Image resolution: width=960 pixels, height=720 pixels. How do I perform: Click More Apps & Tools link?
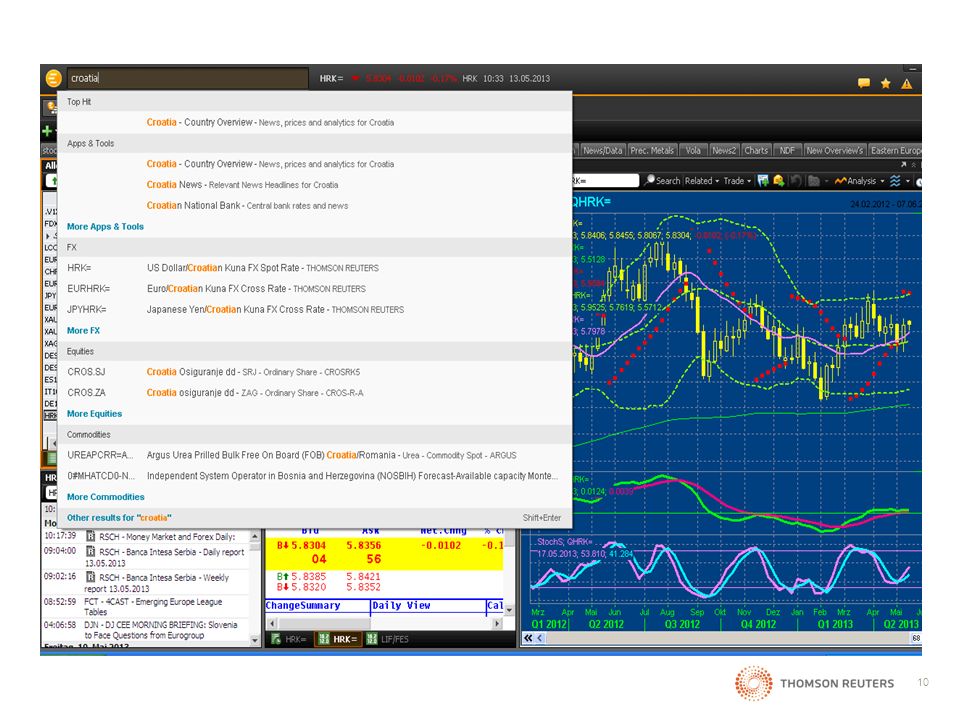click(105, 227)
